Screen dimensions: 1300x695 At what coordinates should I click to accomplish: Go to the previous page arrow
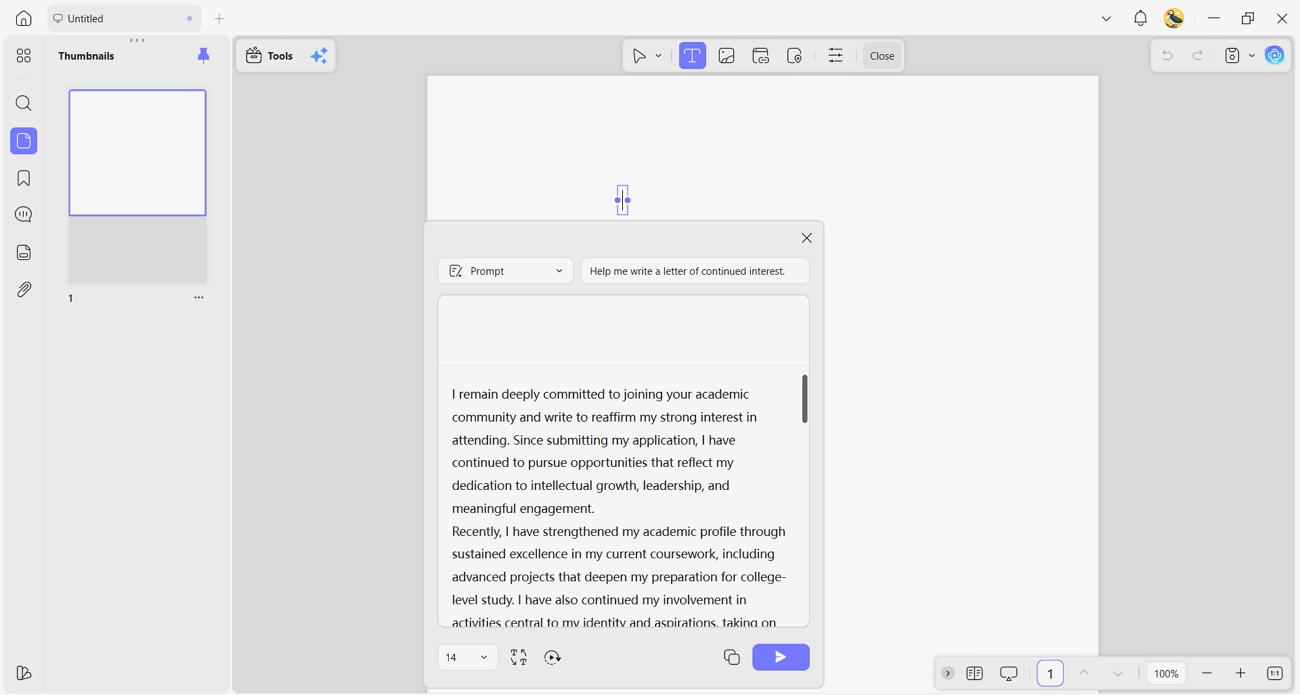[1084, 673]
